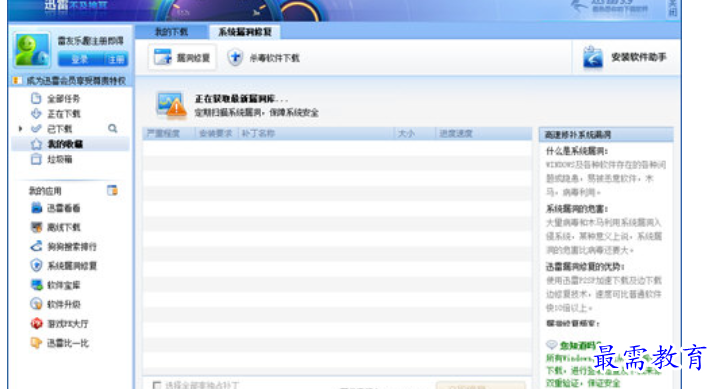Open 系统漏洞修复 in my apps
This screenshot has height=389, width=715.
(72, 266)
